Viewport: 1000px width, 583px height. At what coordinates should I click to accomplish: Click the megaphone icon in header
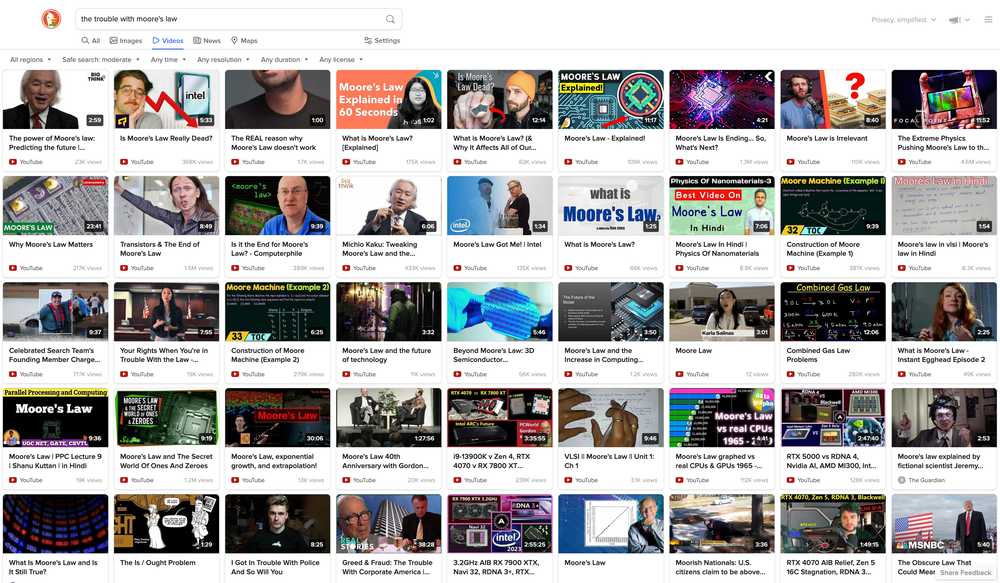pos(954,19)
